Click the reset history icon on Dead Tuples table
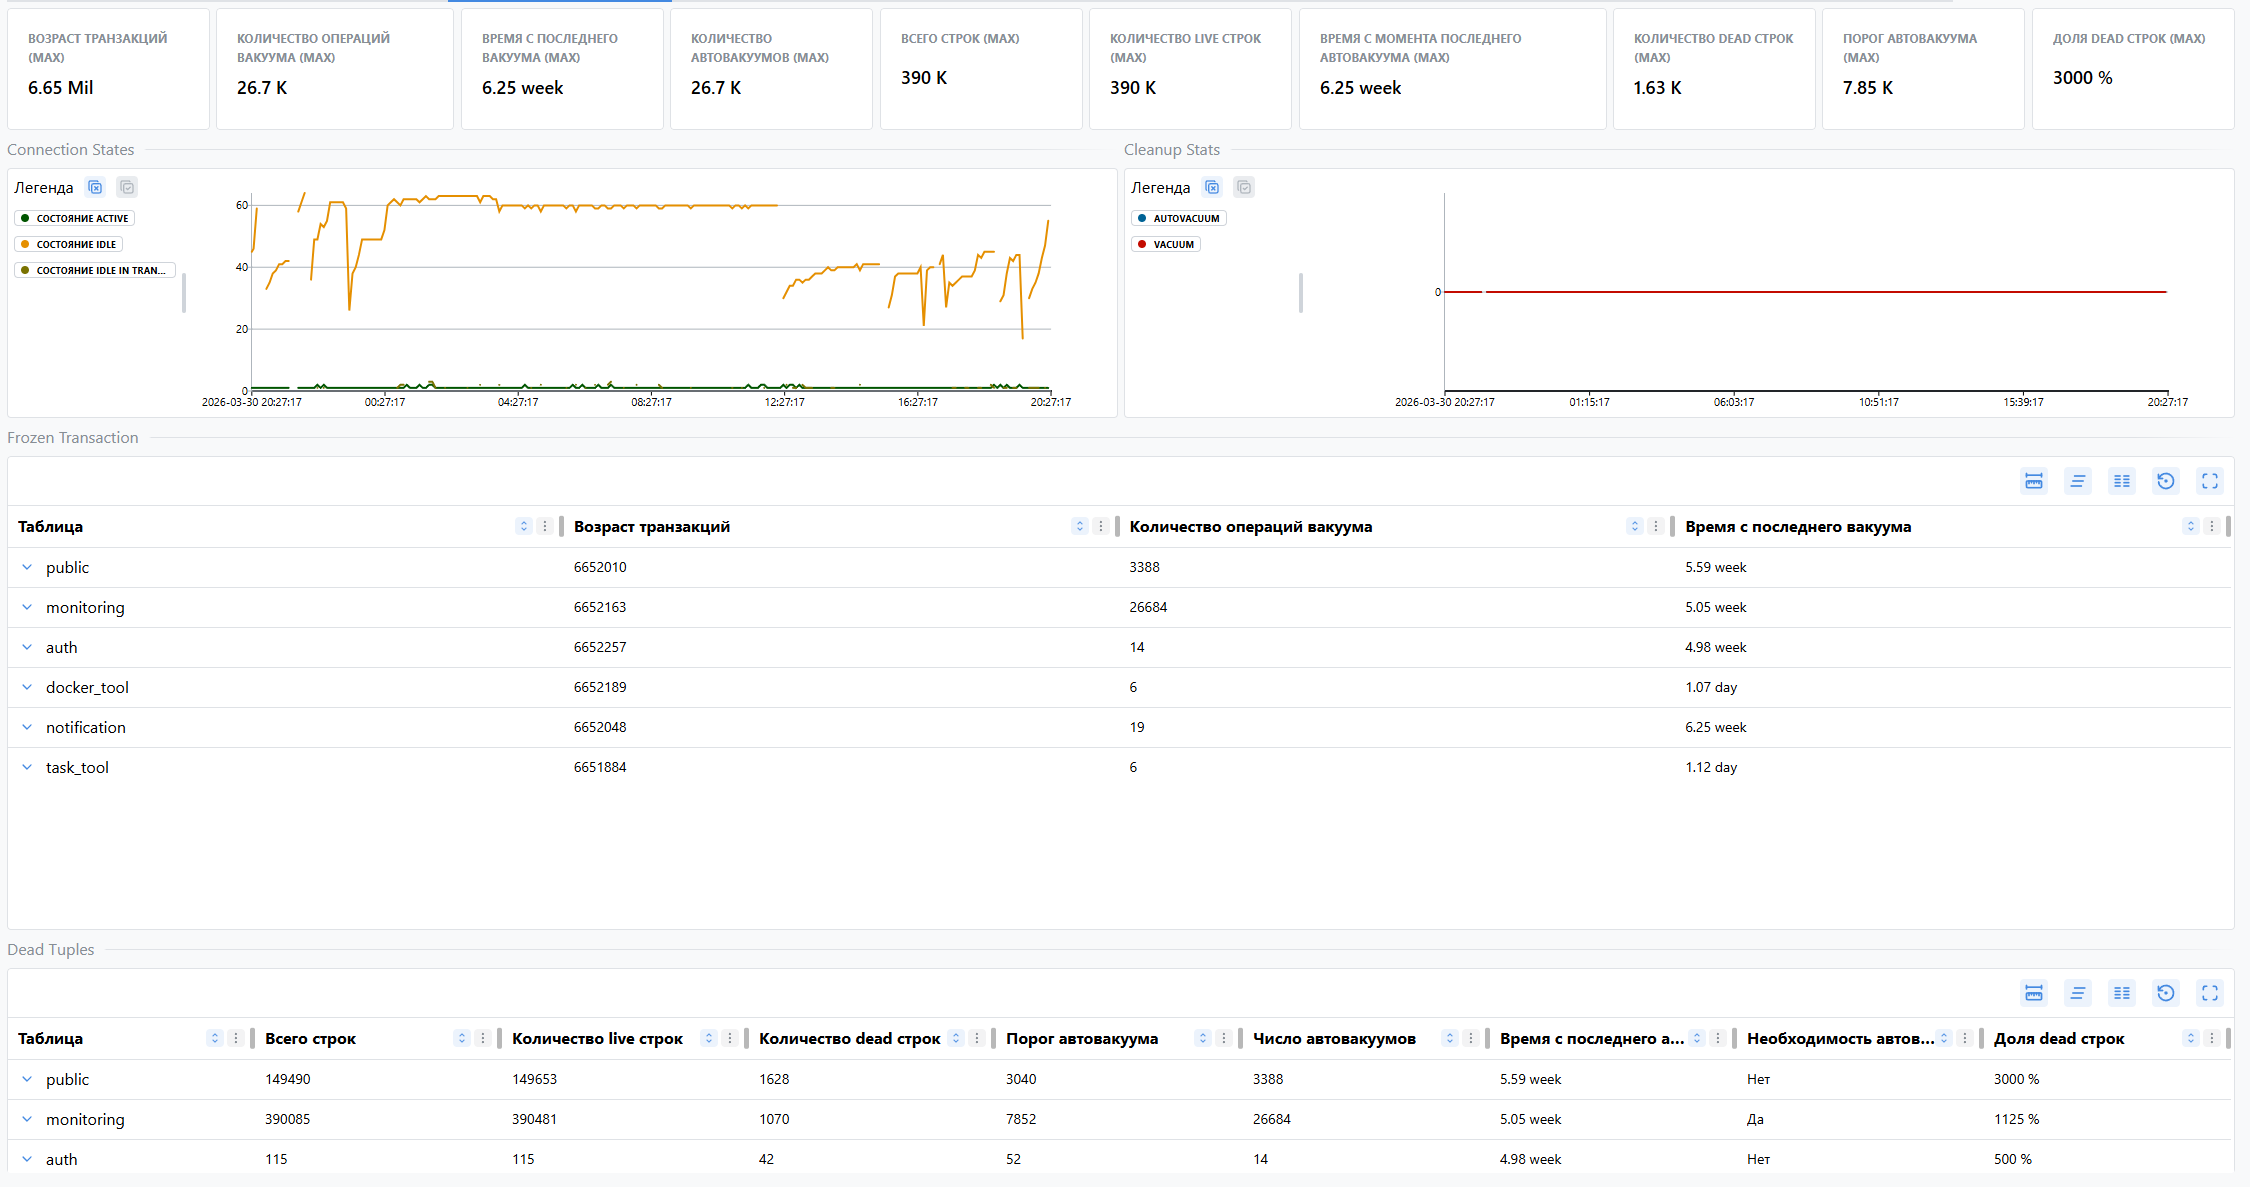The image size is (2250, 1187). (2166, 992)
